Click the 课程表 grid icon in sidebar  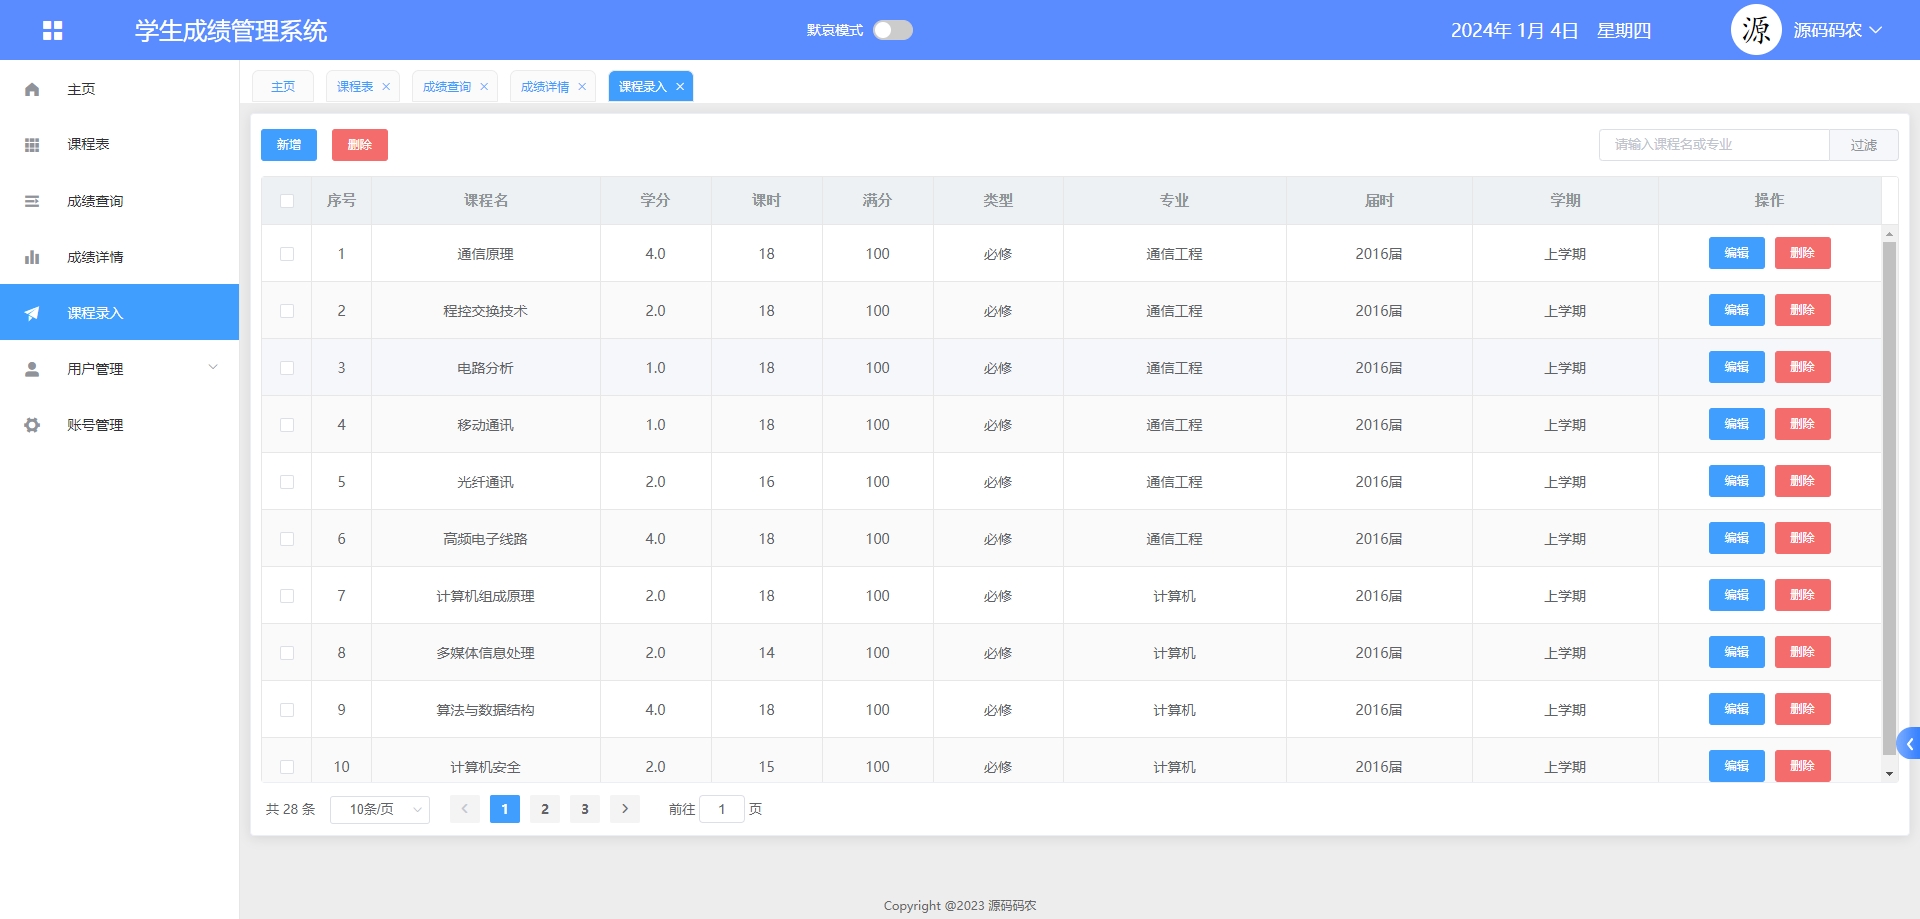pos(32,145)
